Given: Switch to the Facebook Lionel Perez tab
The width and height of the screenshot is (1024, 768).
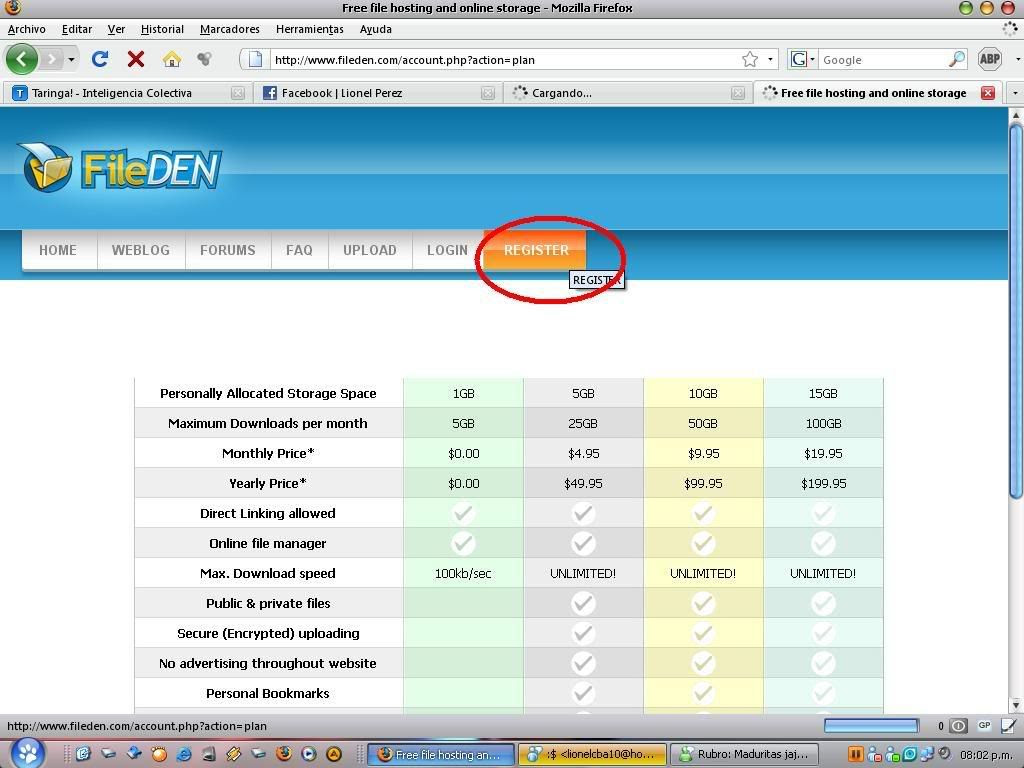Looking at the screenshot, I should [x=377, y=93].
